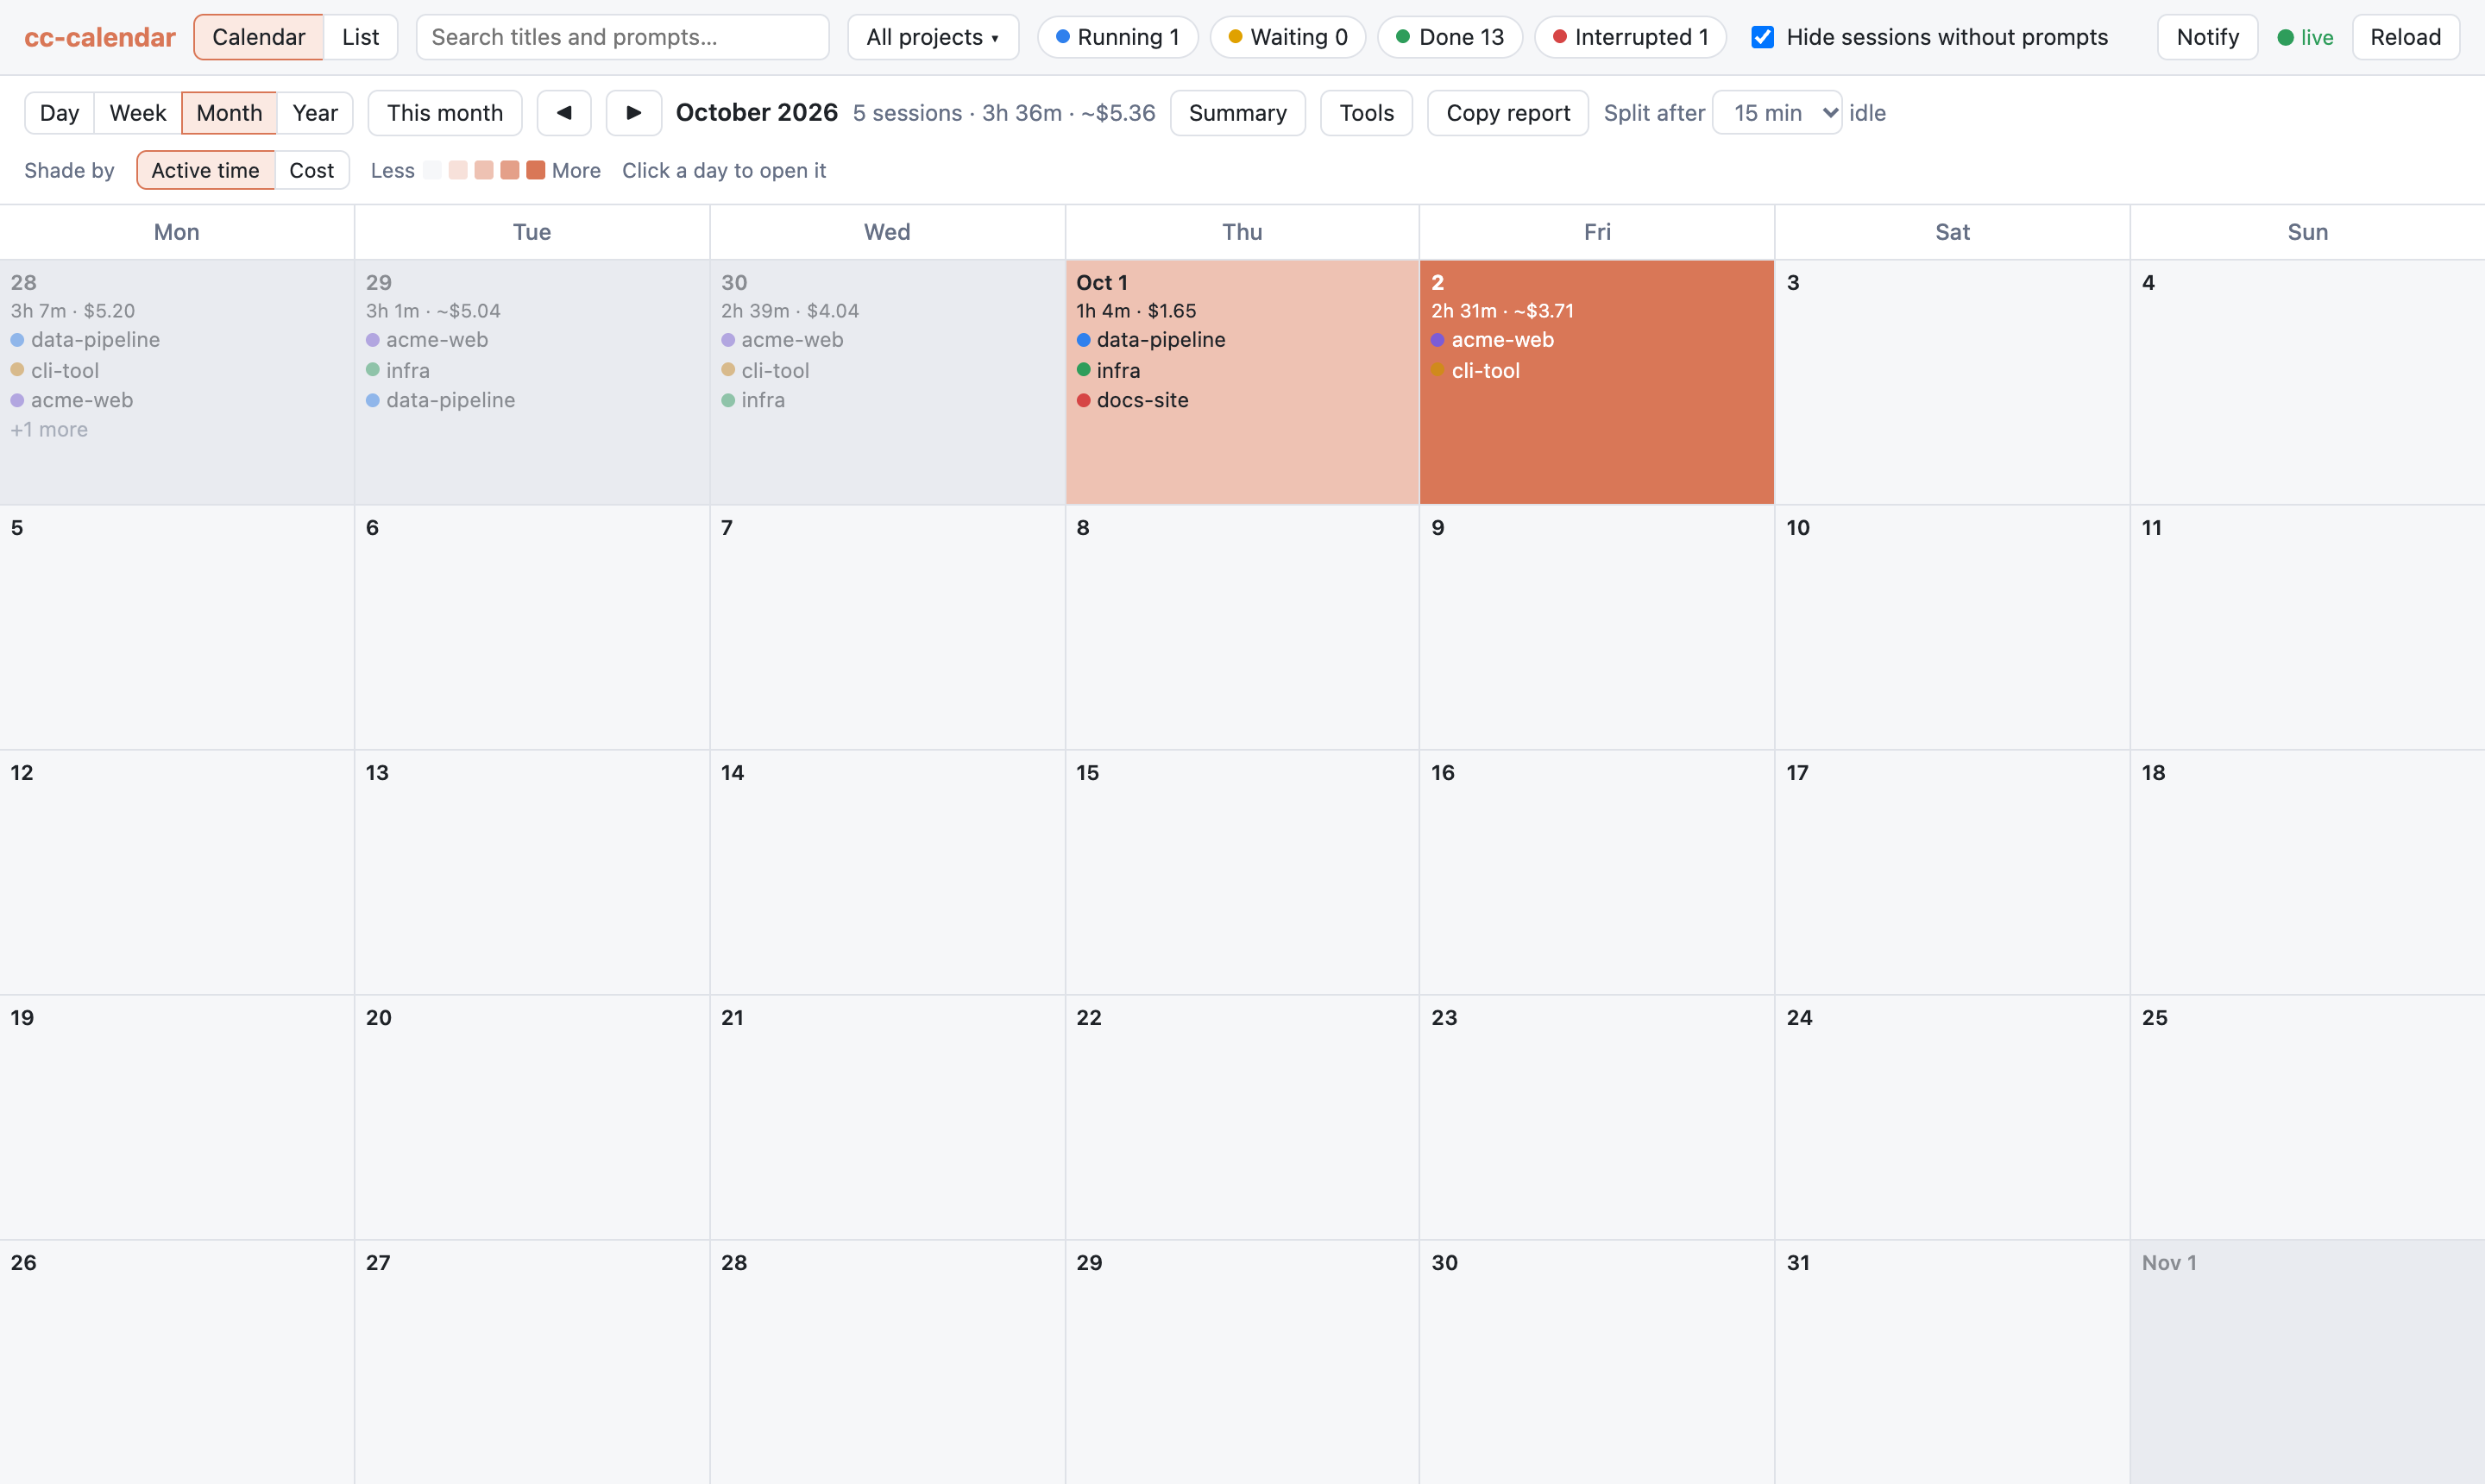The image size is (2485, 1484).
Task: Shade calendar by Active time
Action: 205,170
